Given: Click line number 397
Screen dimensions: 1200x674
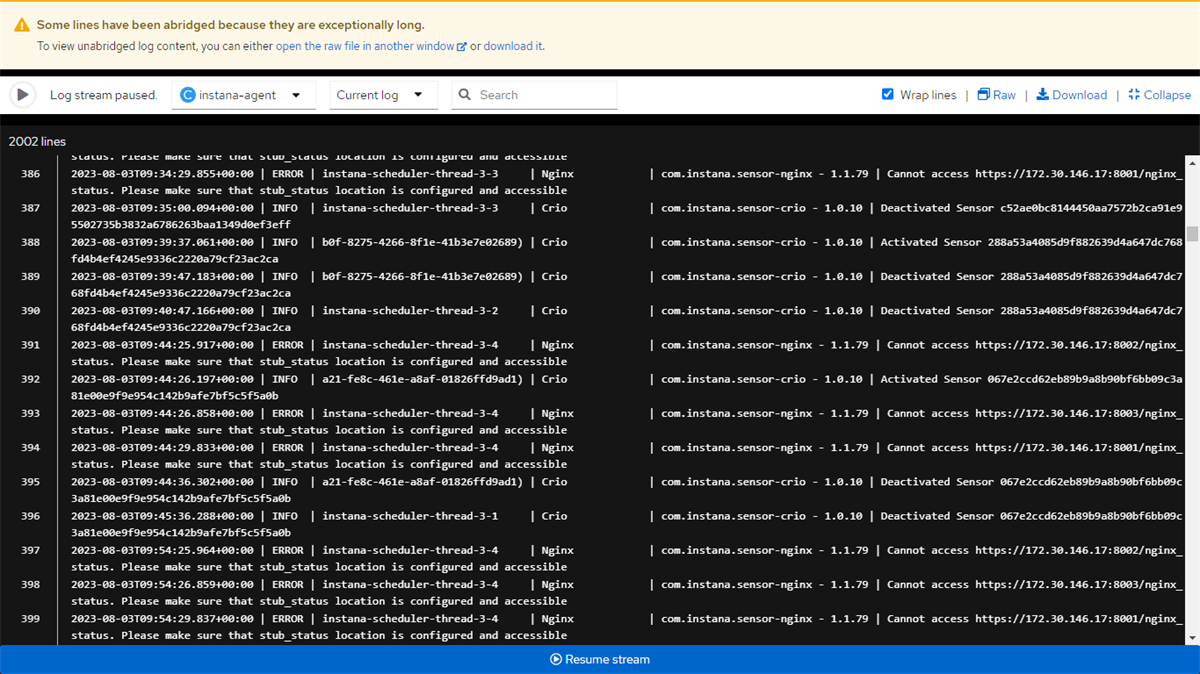Looking at the screenshot, I should click(x=30, y=550).
